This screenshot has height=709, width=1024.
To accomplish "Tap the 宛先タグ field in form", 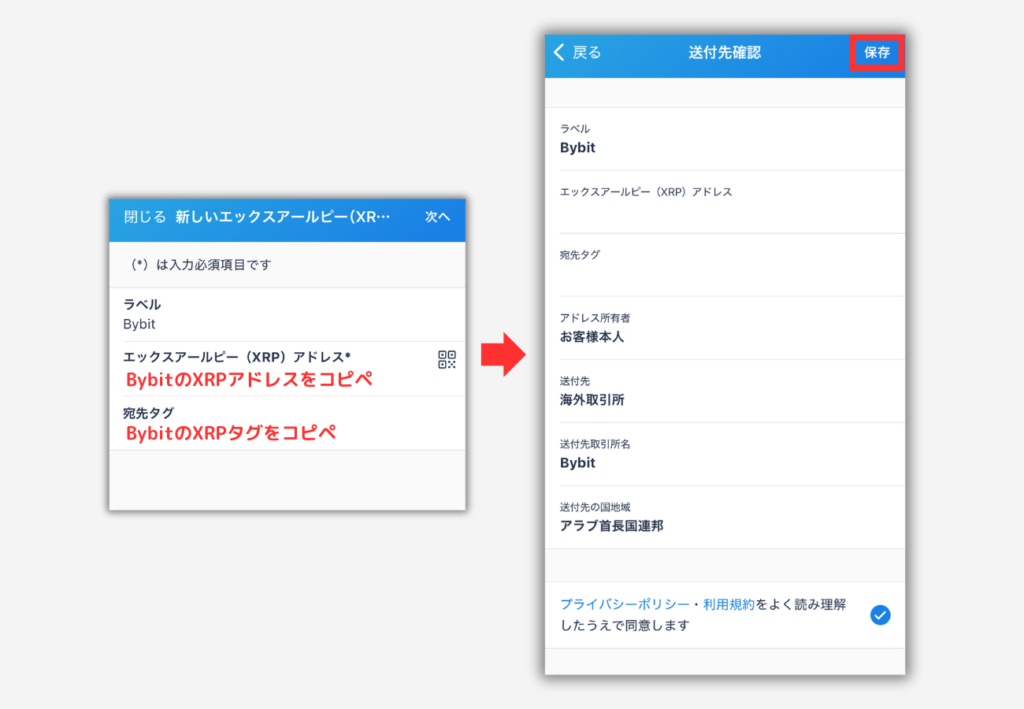I will 287,423.
